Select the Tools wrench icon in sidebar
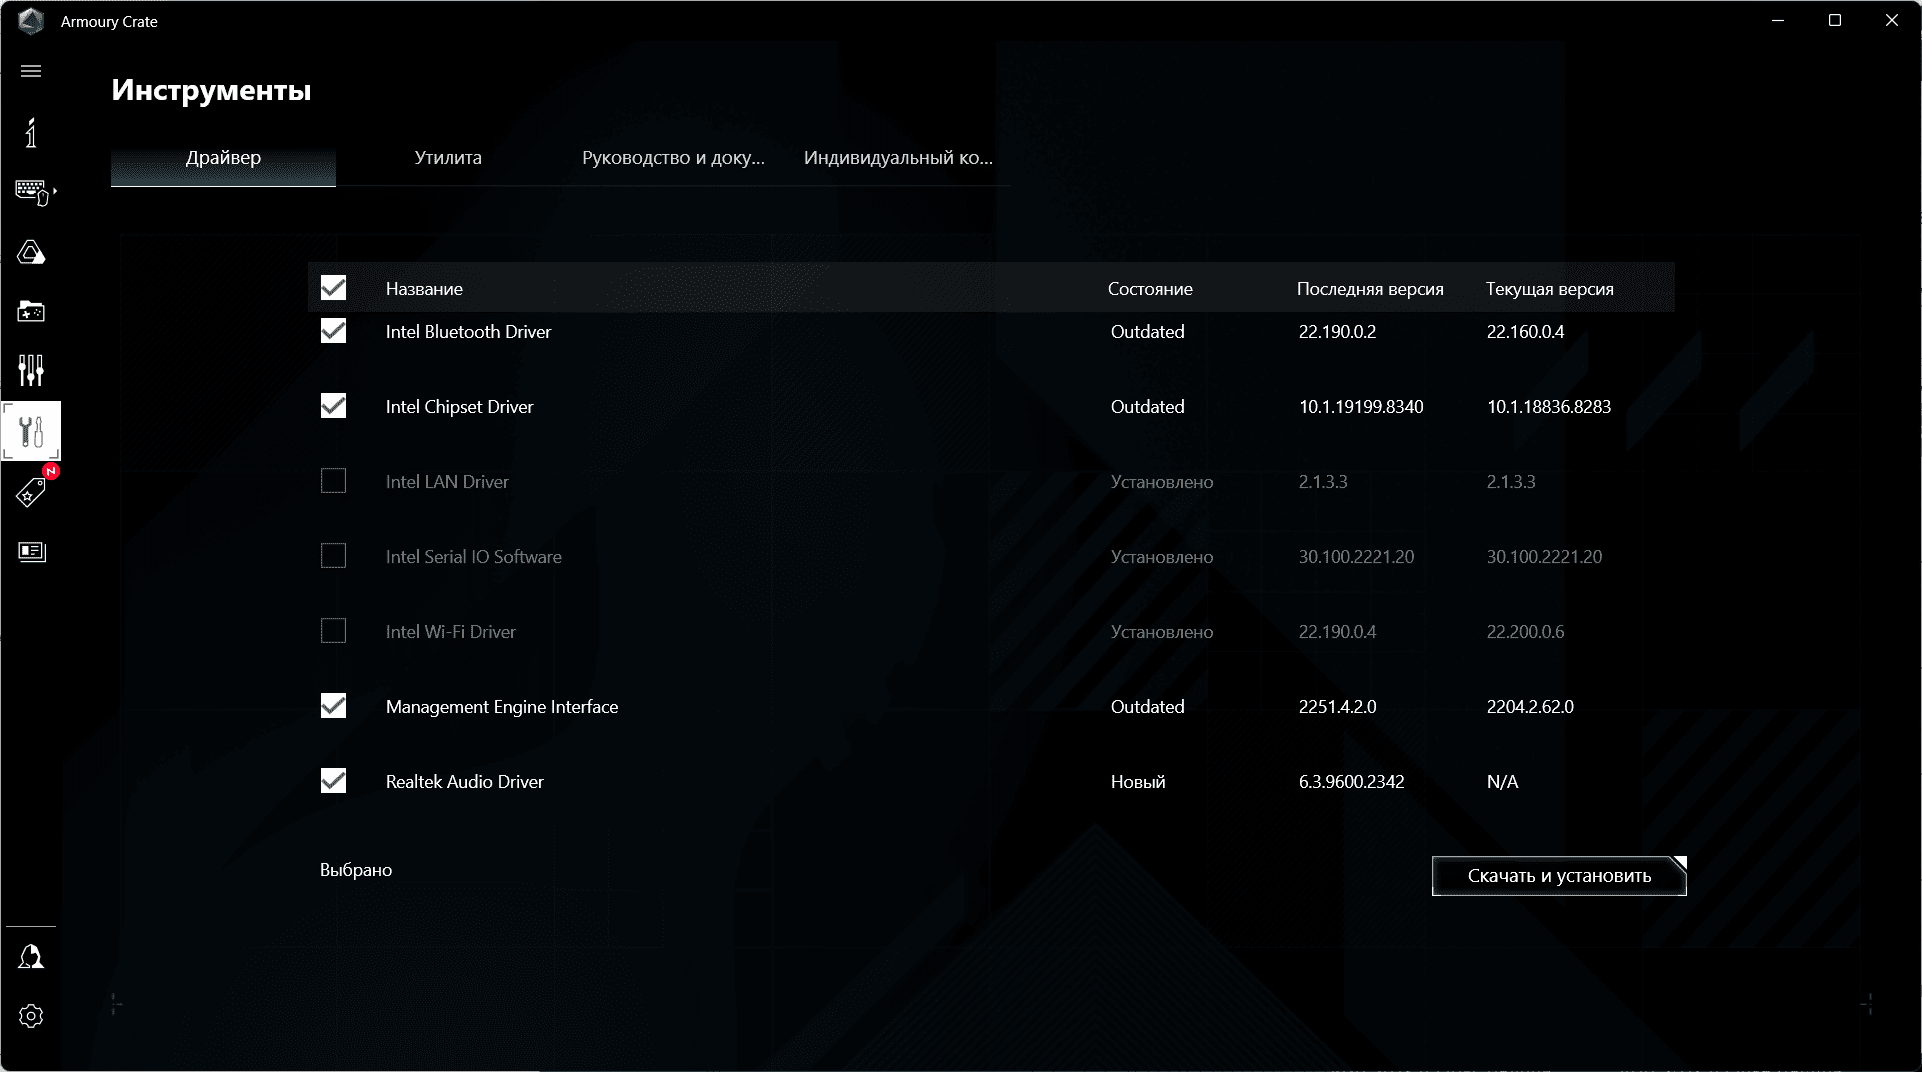 click(31, 431)
